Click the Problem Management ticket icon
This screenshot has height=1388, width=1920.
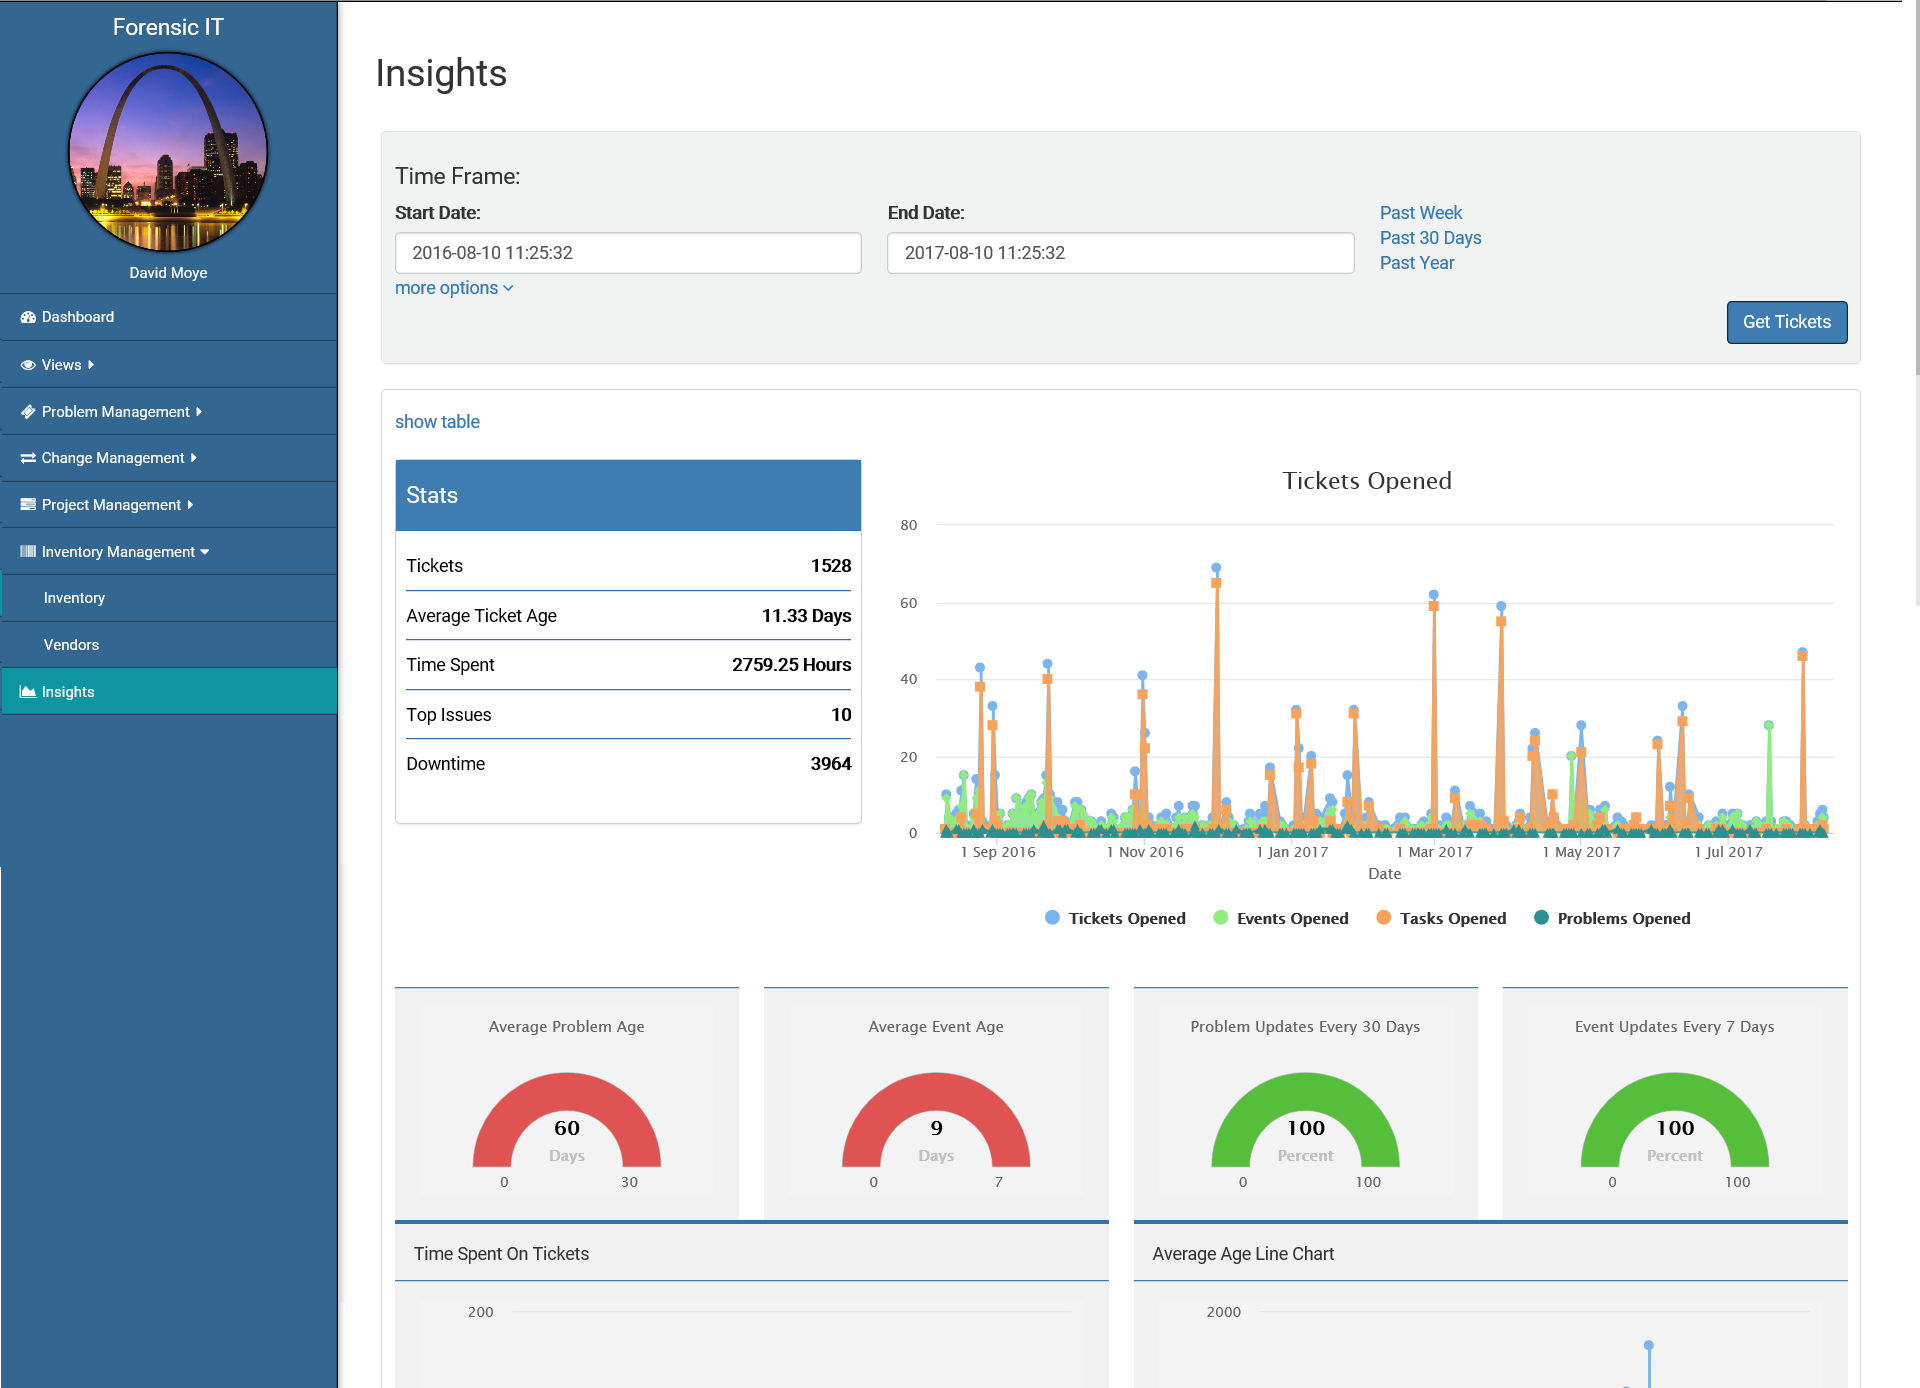click(28, 412)
